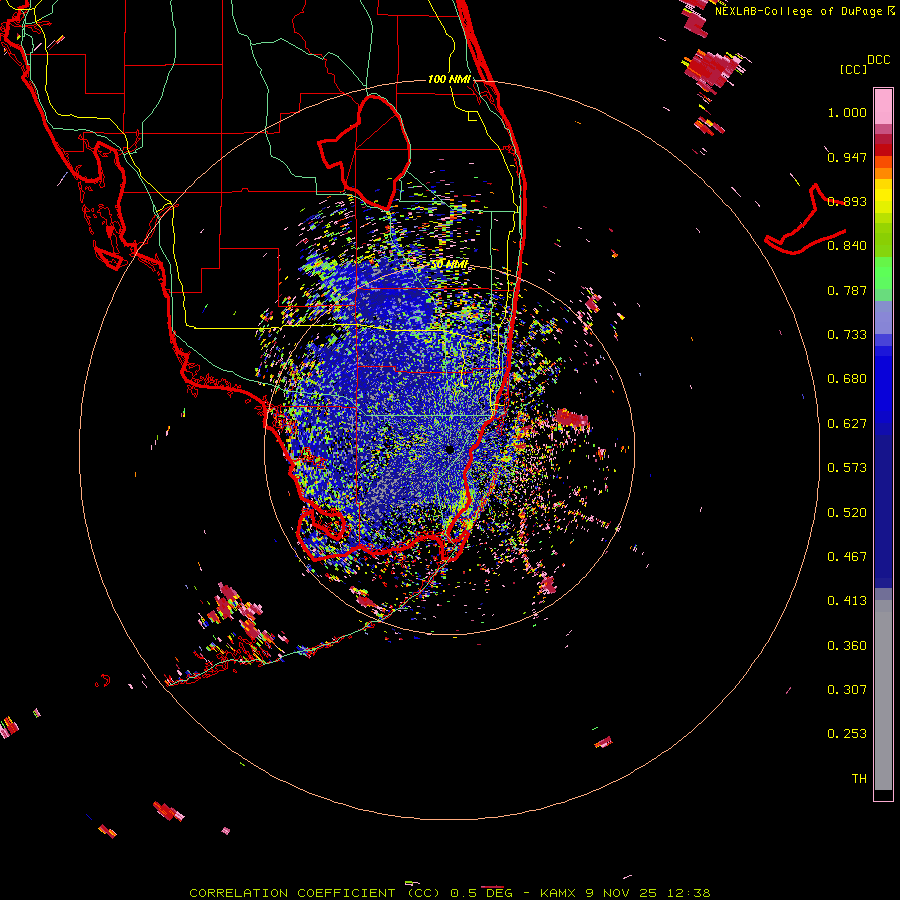
Task: Click the NEXLAB-College of DuPage title text
Action: click(x=798, y=11)
